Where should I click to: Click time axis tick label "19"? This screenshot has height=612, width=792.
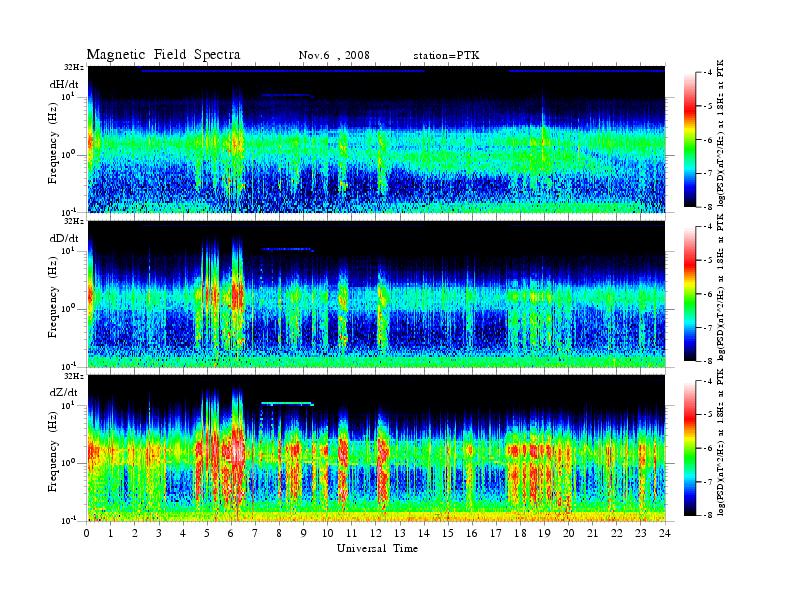click(x=544, y=533)
